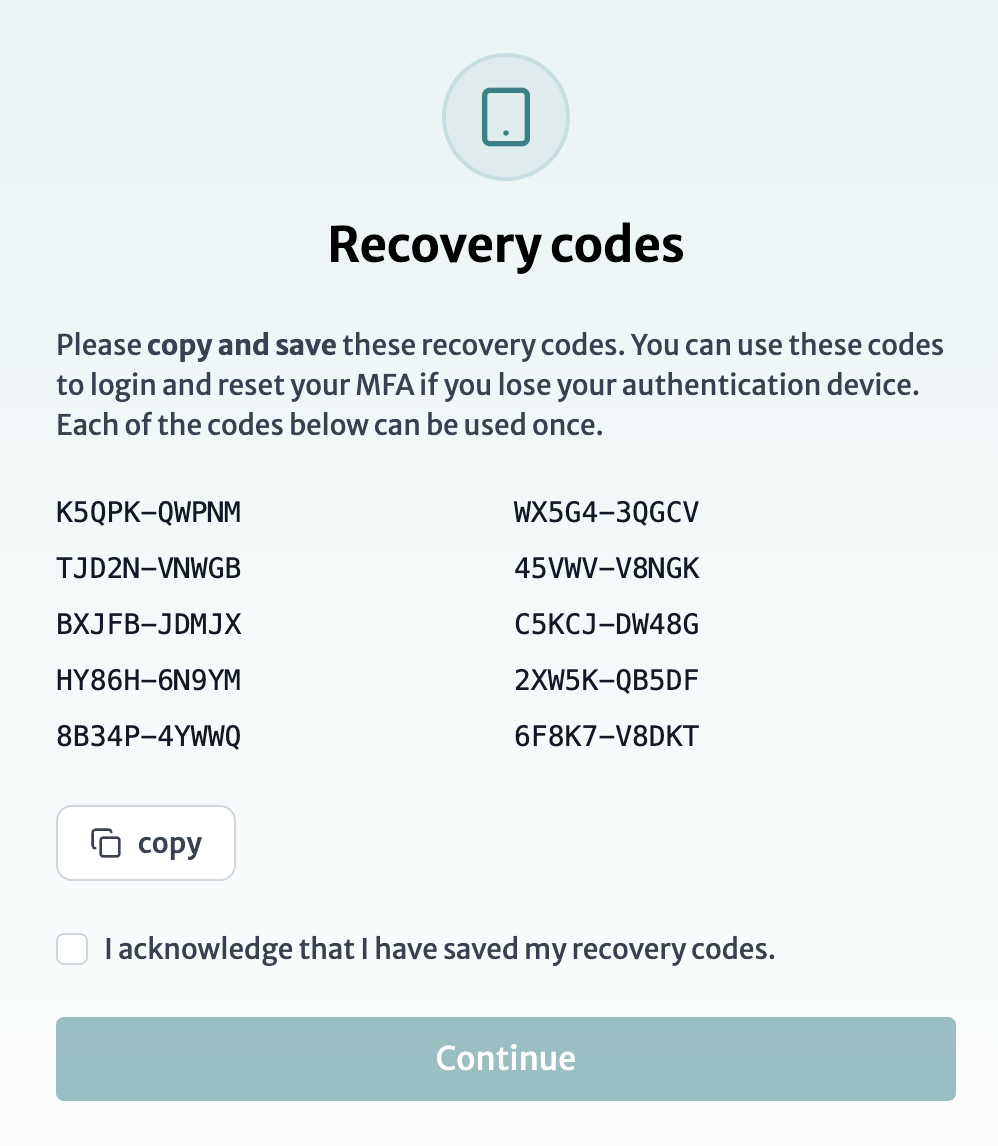Screen dimensions: 998x1146
Task: Select recovery code 8B34P-4YWWQ
Action: (x=148, y=736)
